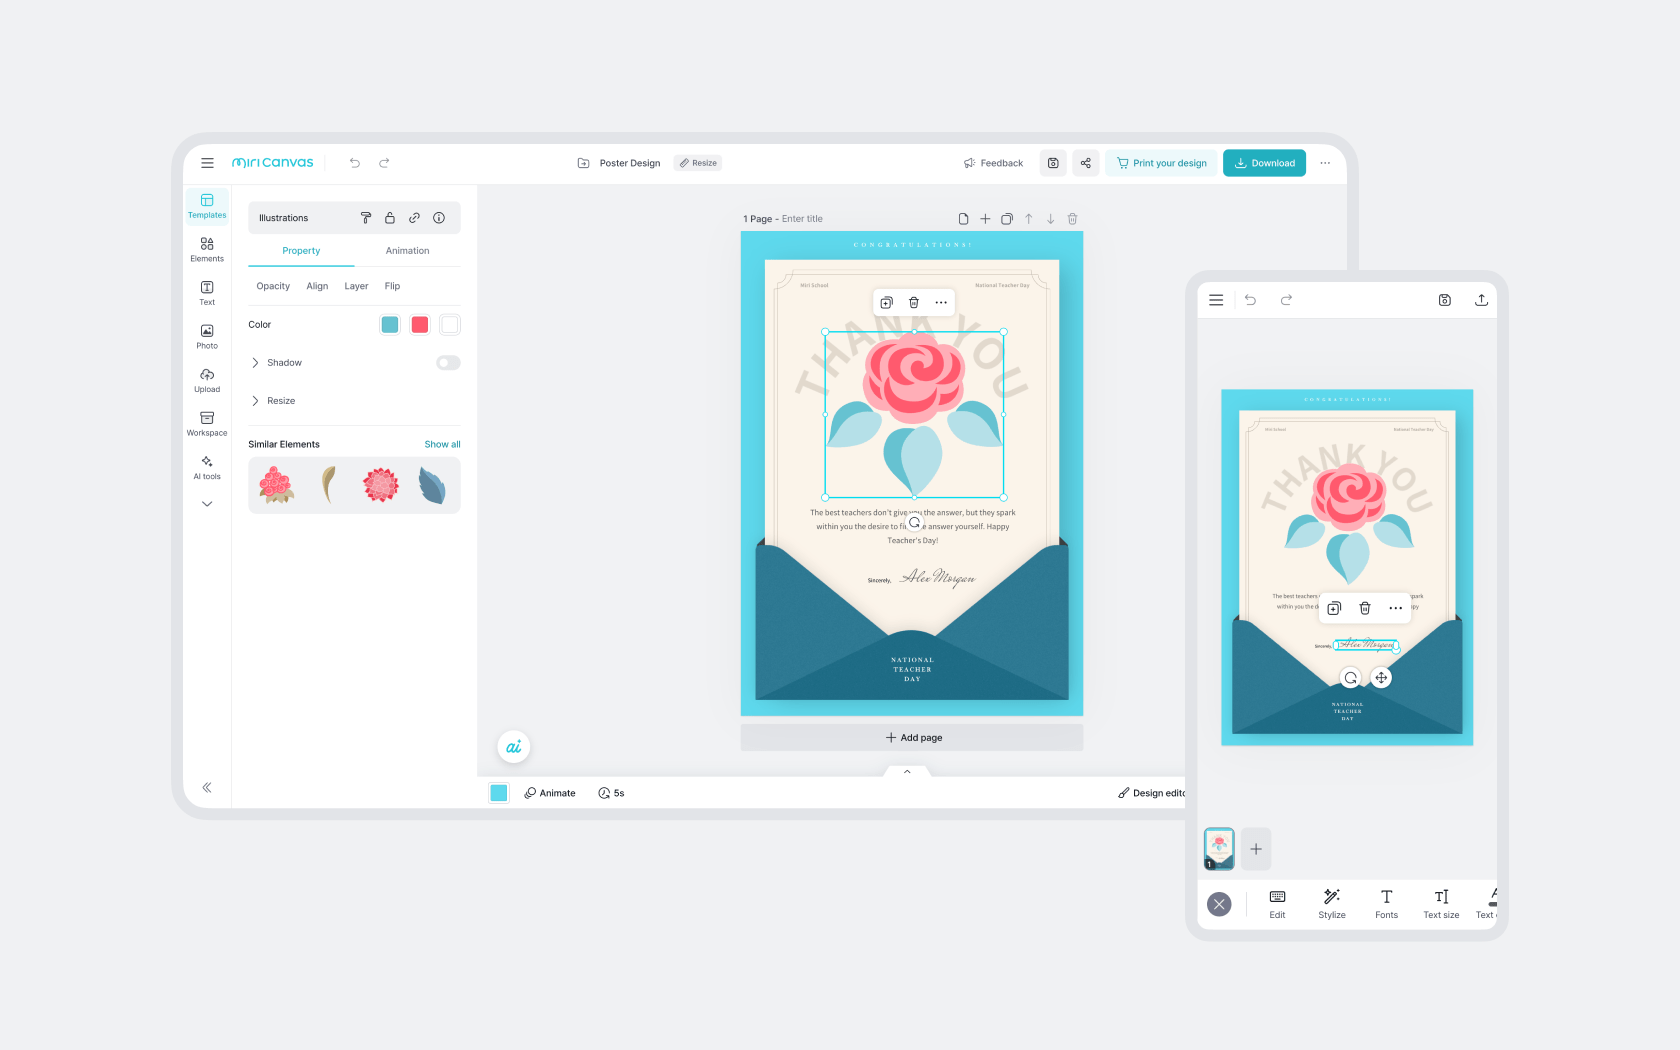Move page down arrow icon
The width and height of the screenshot is (1680, 1050).
(x=1051, y=219)
